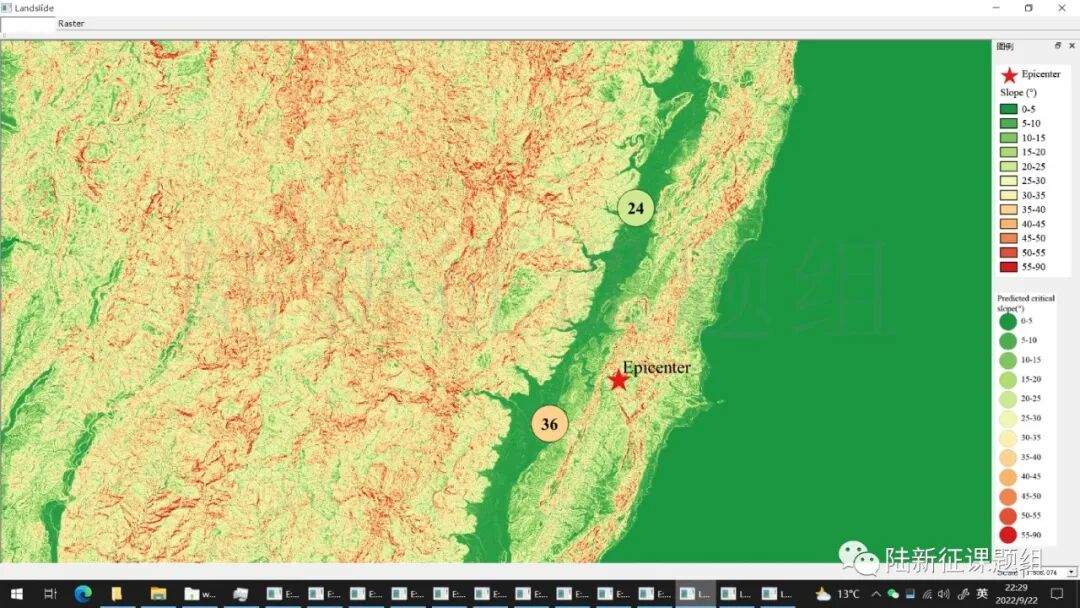Float the legend panel with the undock icon
The image size is (1080, 608).
tap(1058, 46)
